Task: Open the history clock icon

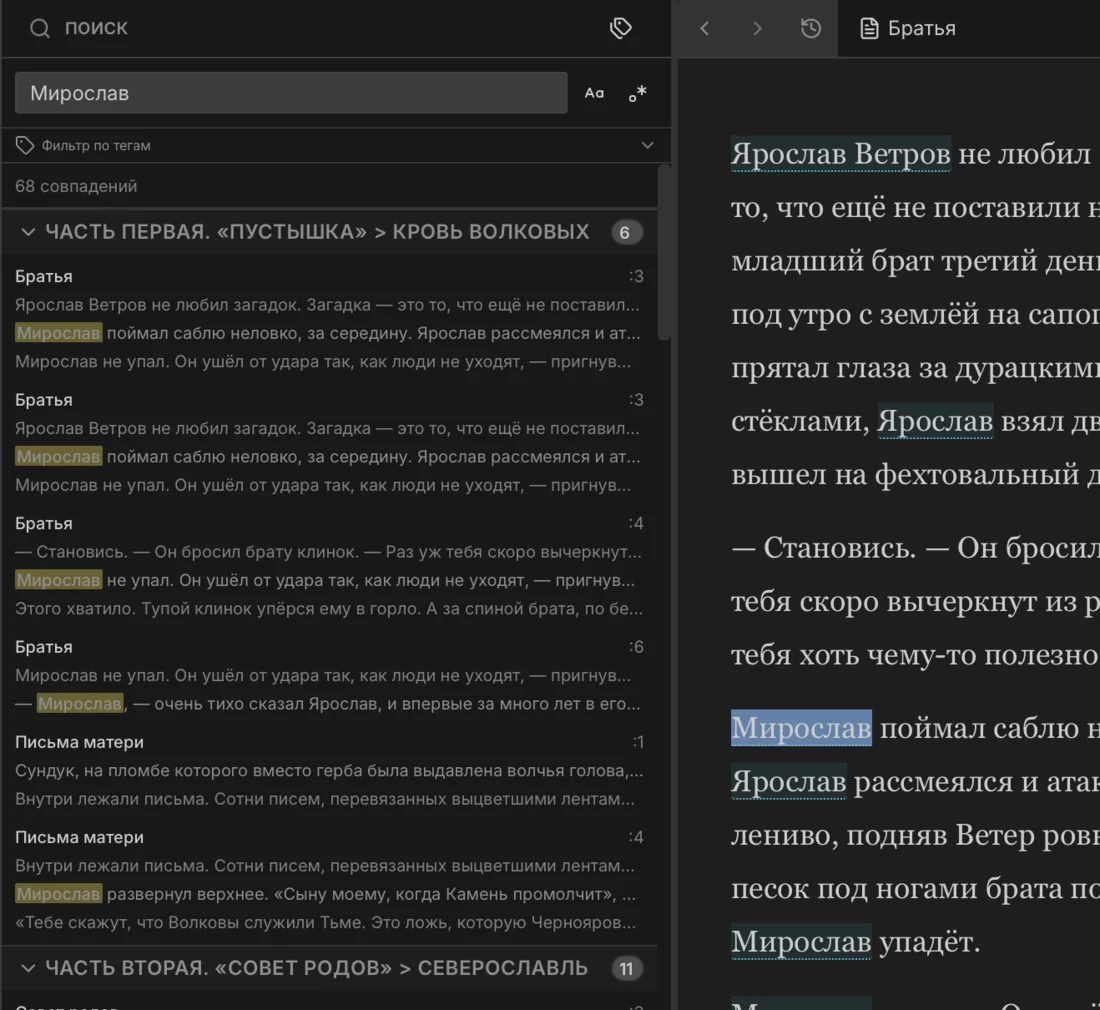Action: (810, 28)
